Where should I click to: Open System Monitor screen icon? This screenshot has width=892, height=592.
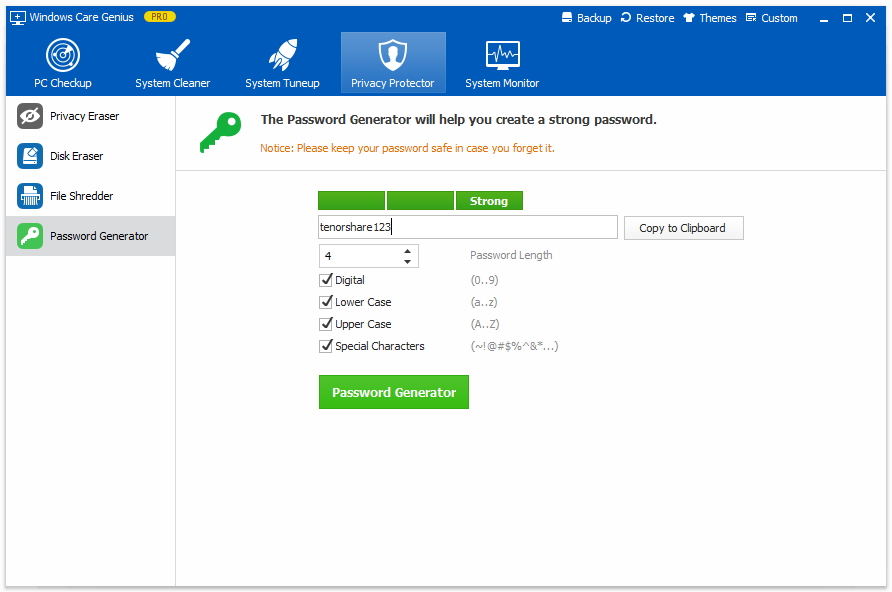pos(502,55)
